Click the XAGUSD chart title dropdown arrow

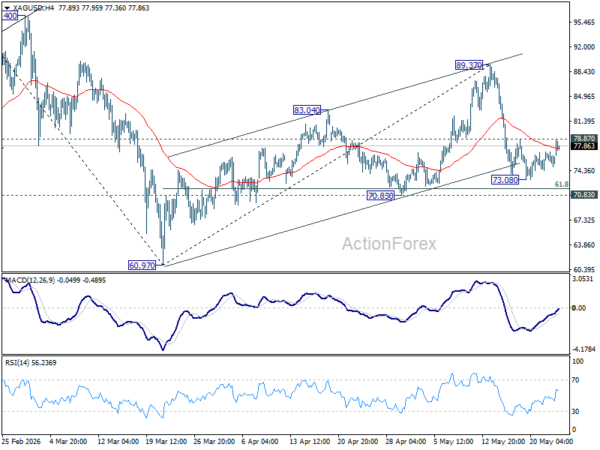click(7, 8)
